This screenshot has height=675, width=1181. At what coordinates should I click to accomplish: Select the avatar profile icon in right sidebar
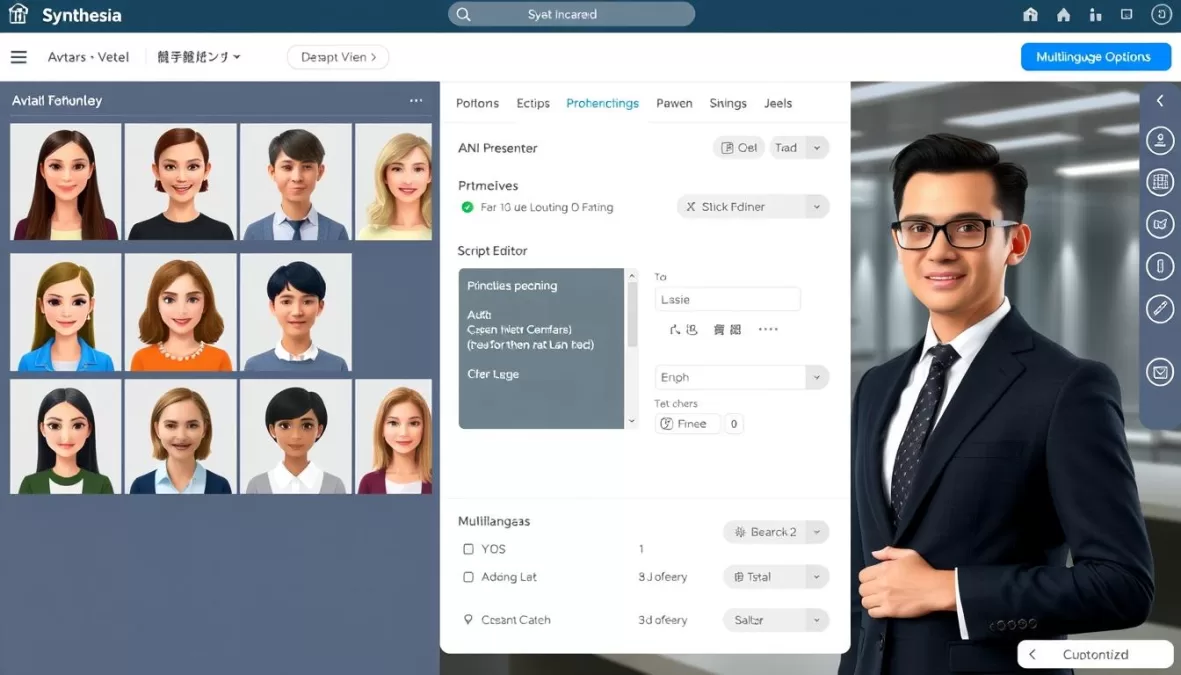pos(1159,140)
